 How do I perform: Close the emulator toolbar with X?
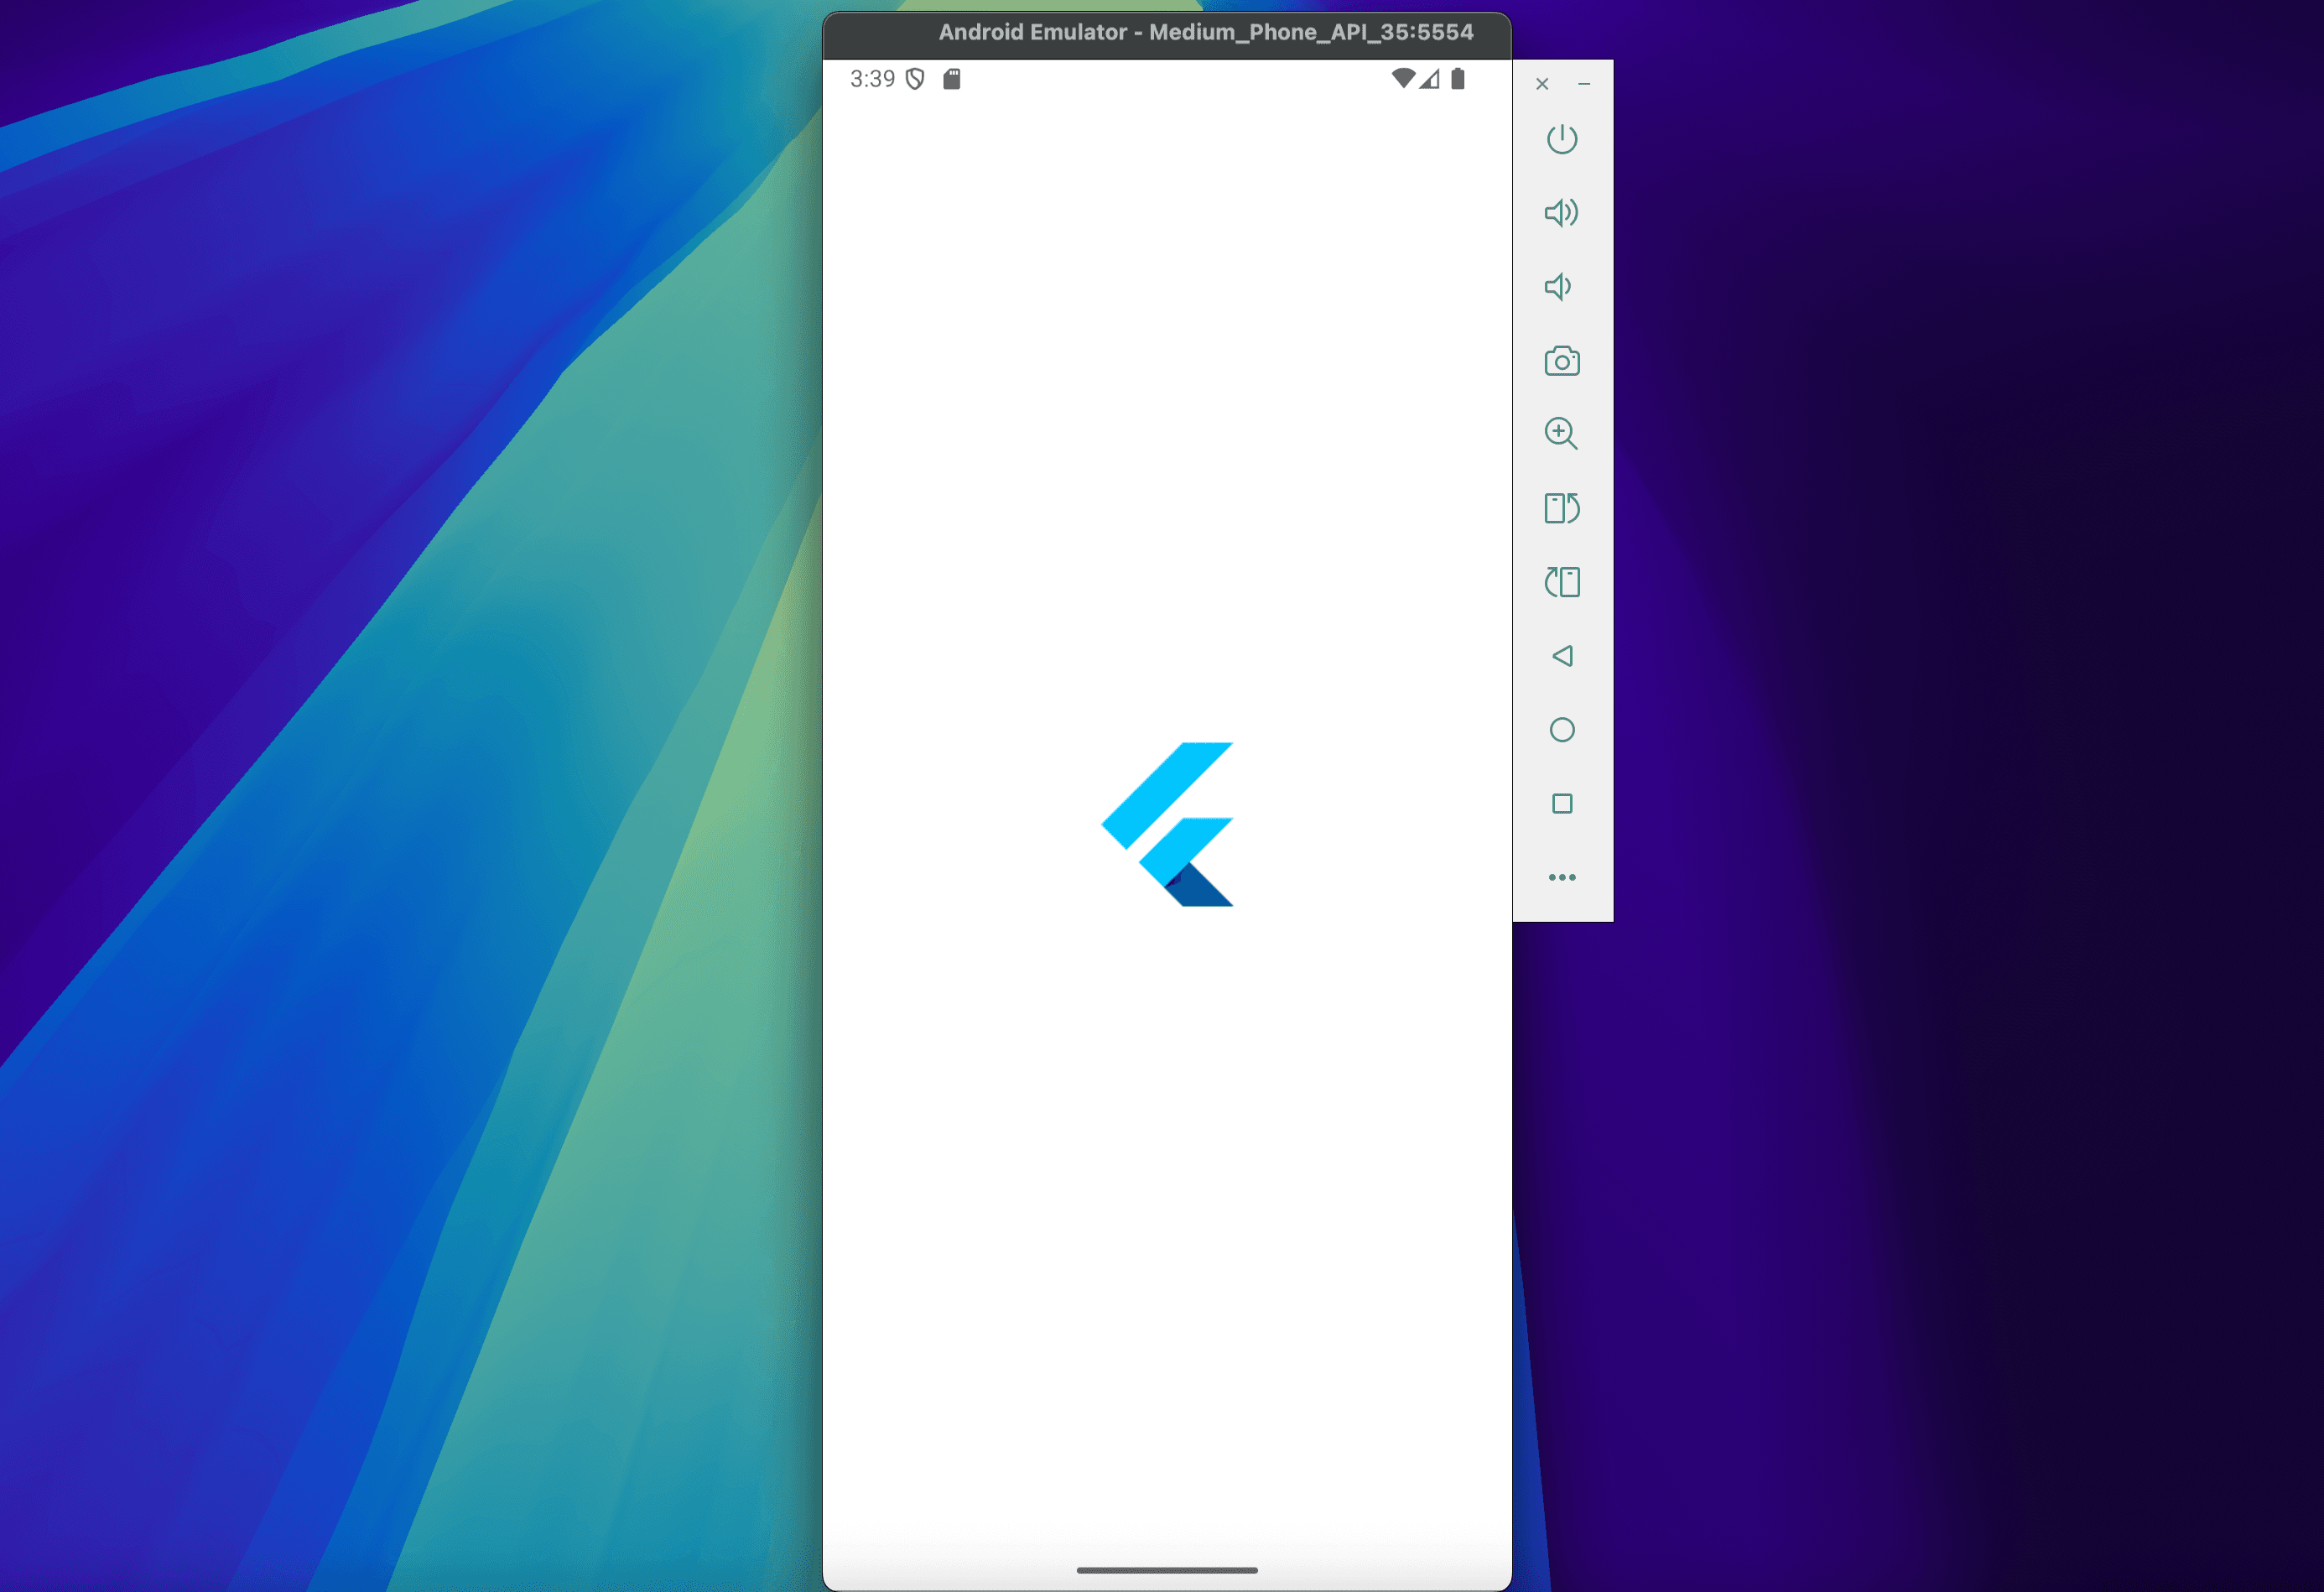point(1542,84)
